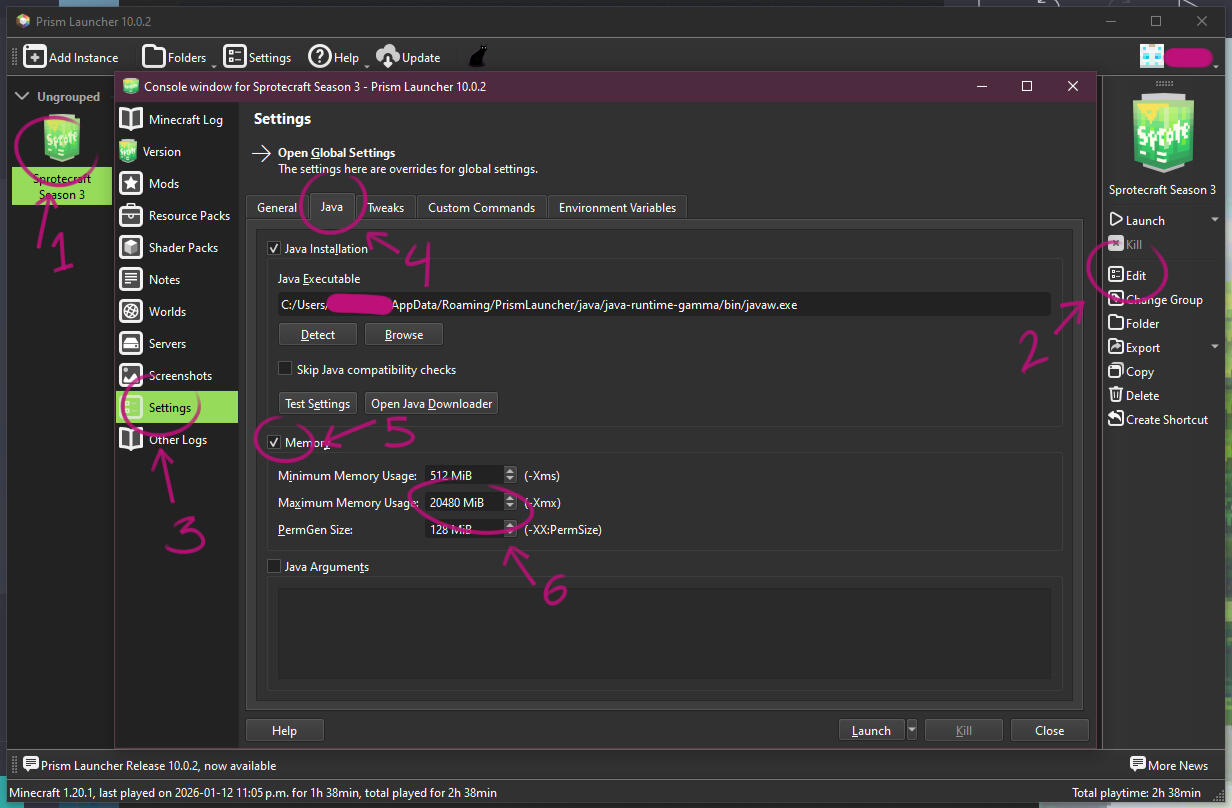Collapse the Ungrouped instance group
The width and height of the screenshot is (1232, 808).
(x=21, y=97)
